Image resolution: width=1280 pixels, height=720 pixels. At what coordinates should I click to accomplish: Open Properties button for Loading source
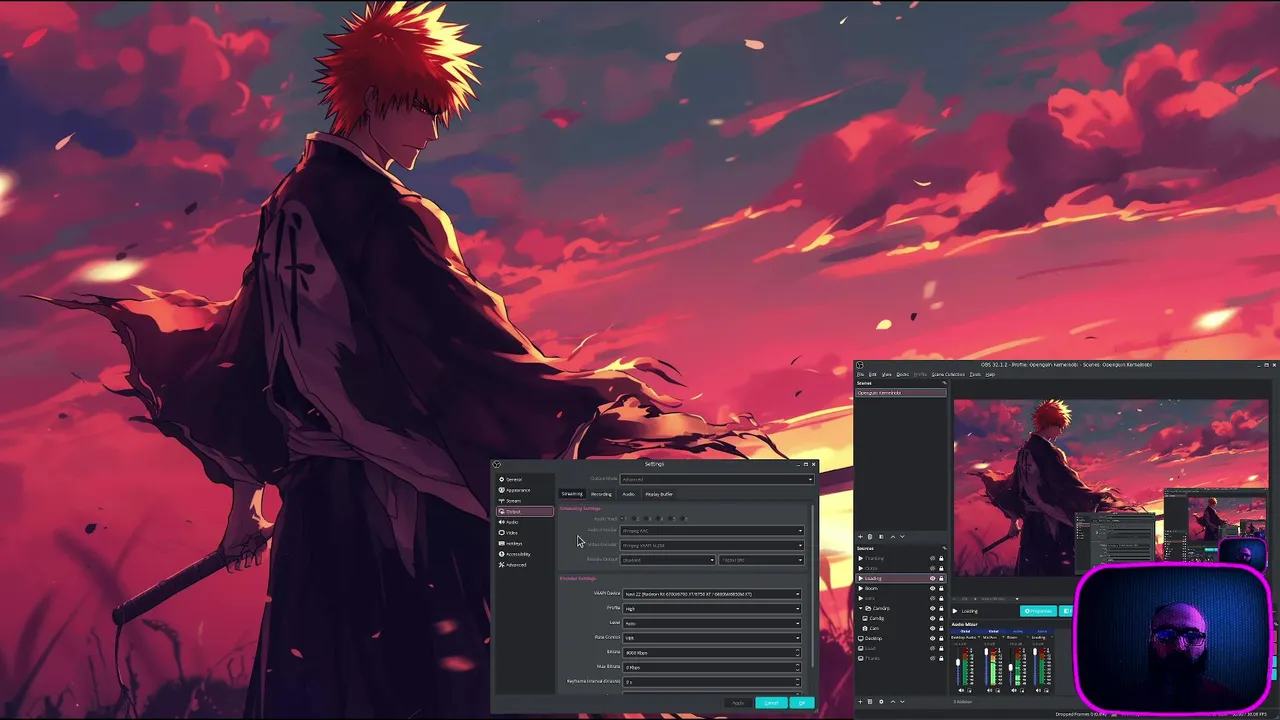coord(1038,611)
